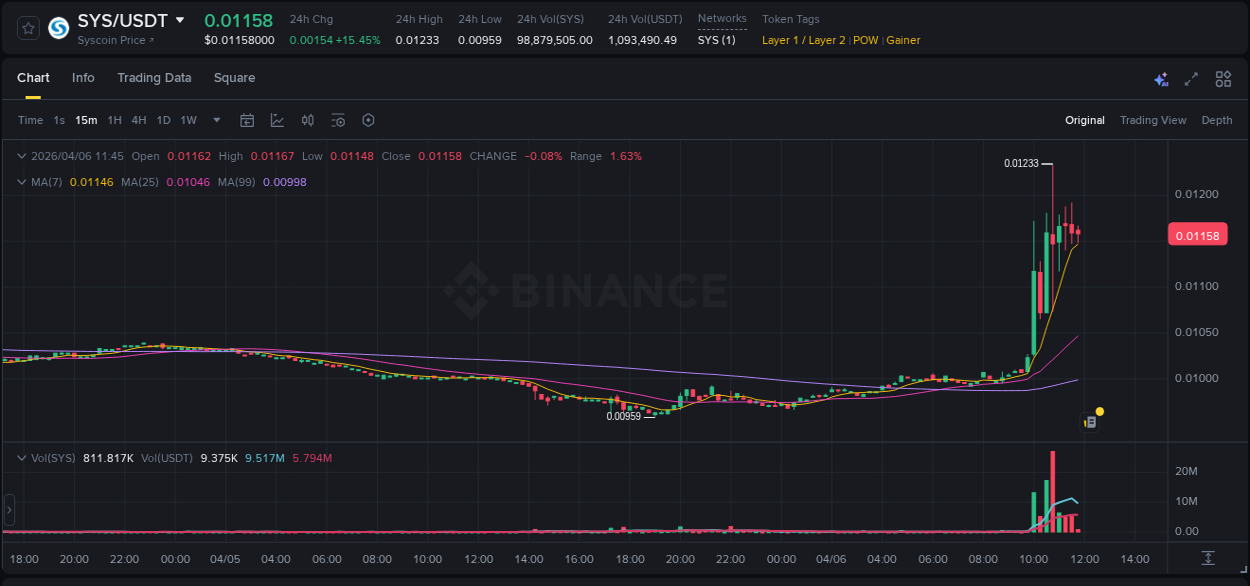Click the 24h High value 0.01233

click(417, 40)
